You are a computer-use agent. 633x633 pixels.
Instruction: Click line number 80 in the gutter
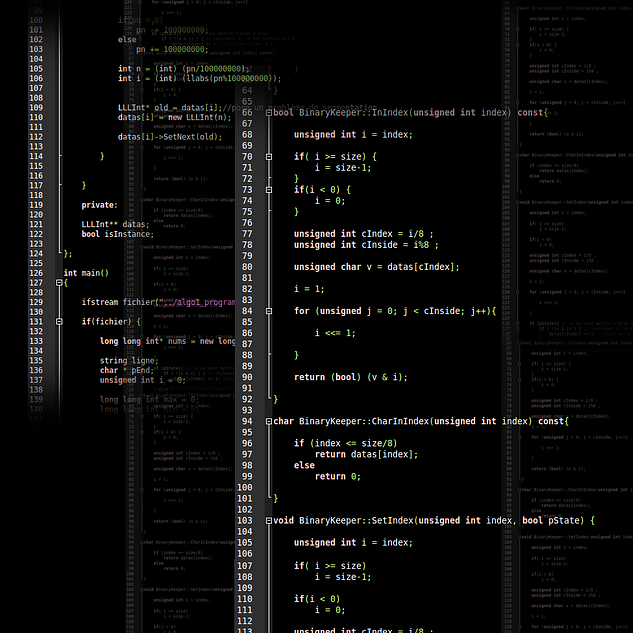[x=245, y=267]
